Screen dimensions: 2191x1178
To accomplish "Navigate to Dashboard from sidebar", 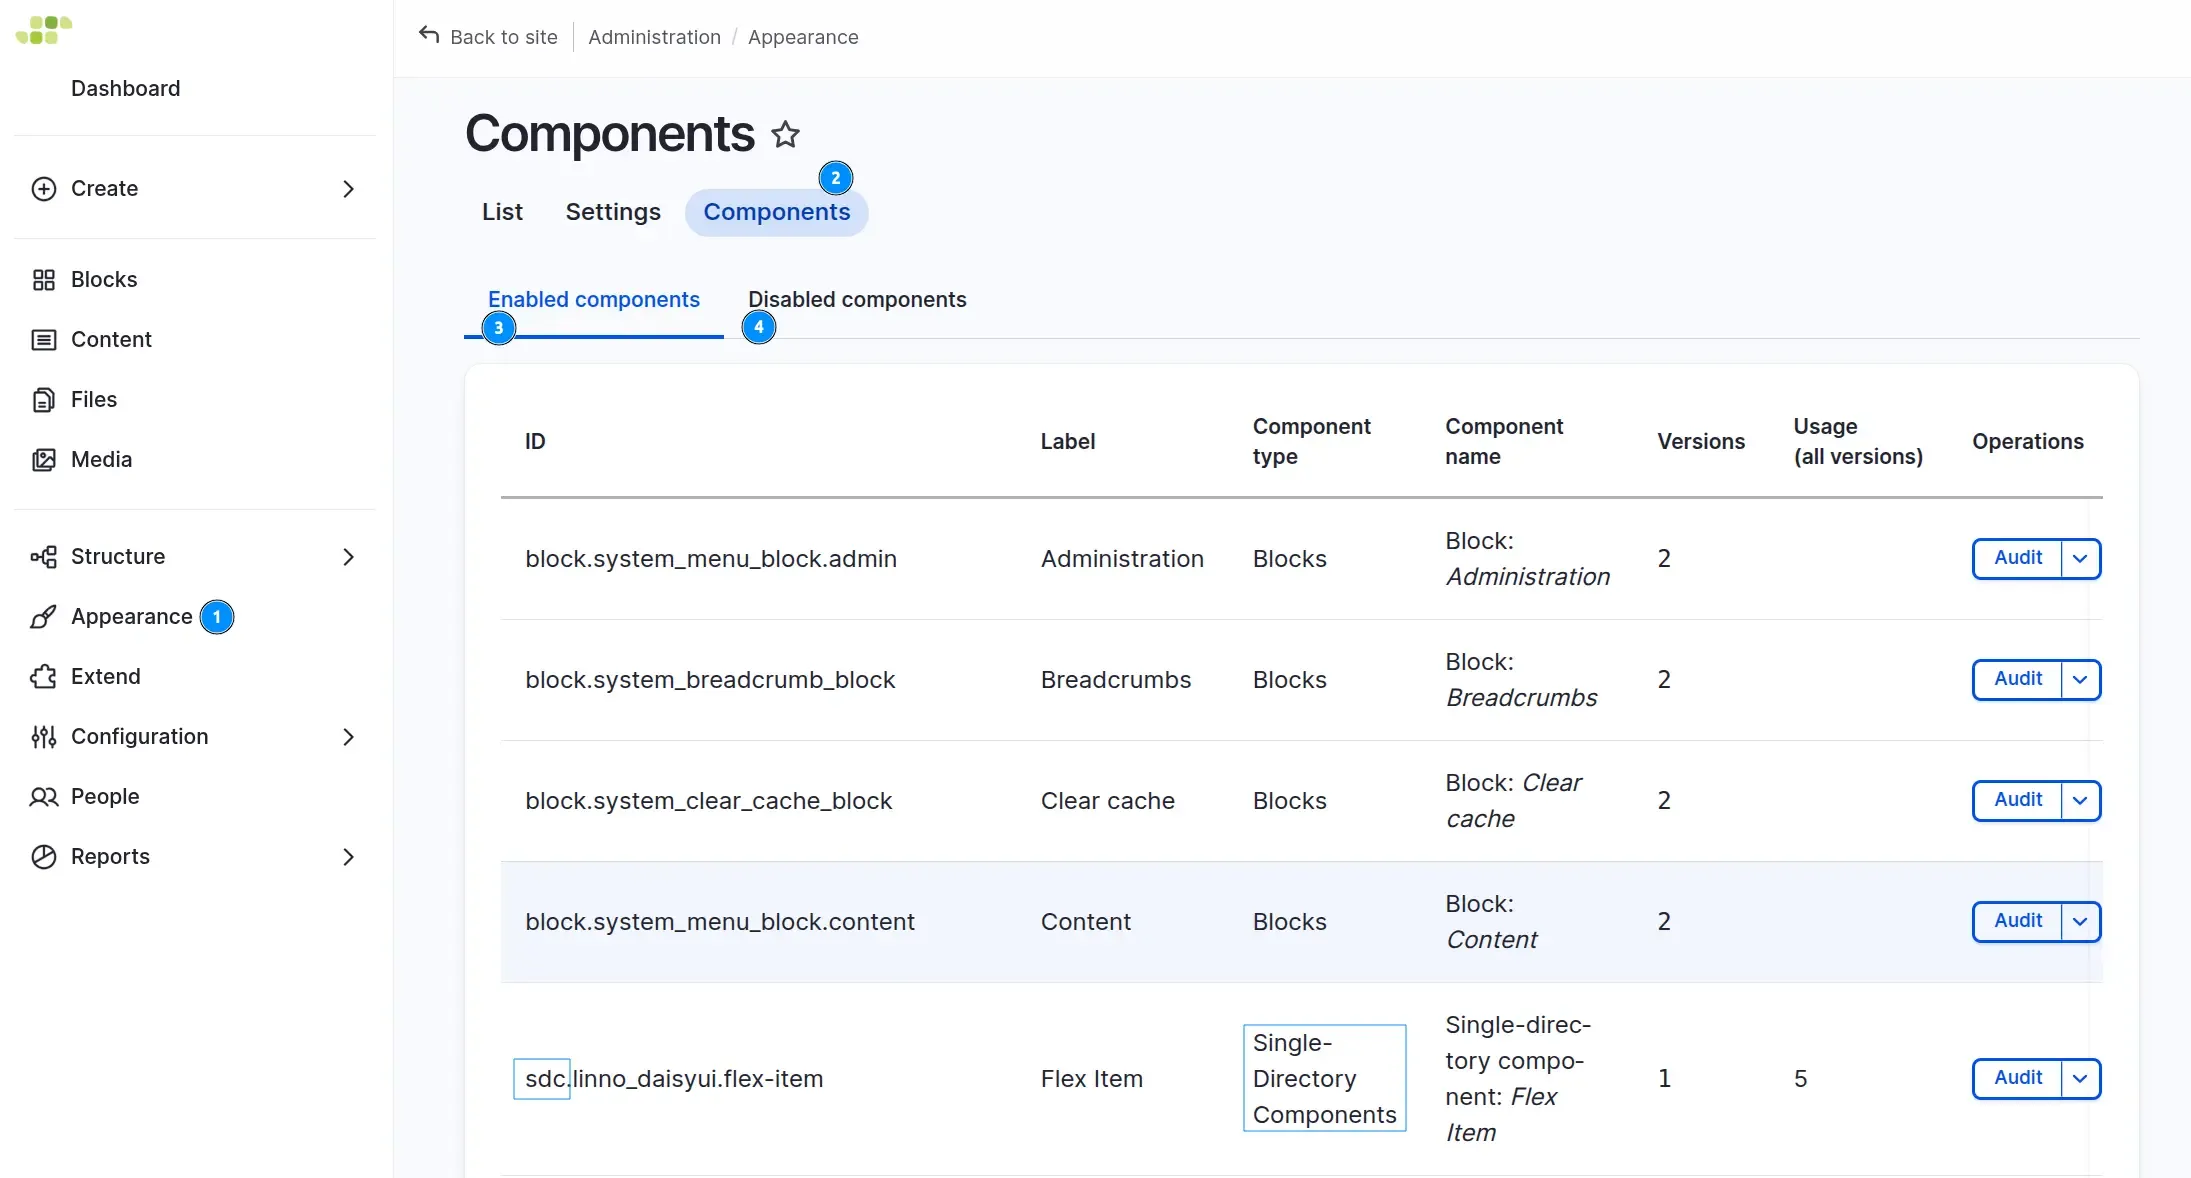I will (x=126, y=88).
